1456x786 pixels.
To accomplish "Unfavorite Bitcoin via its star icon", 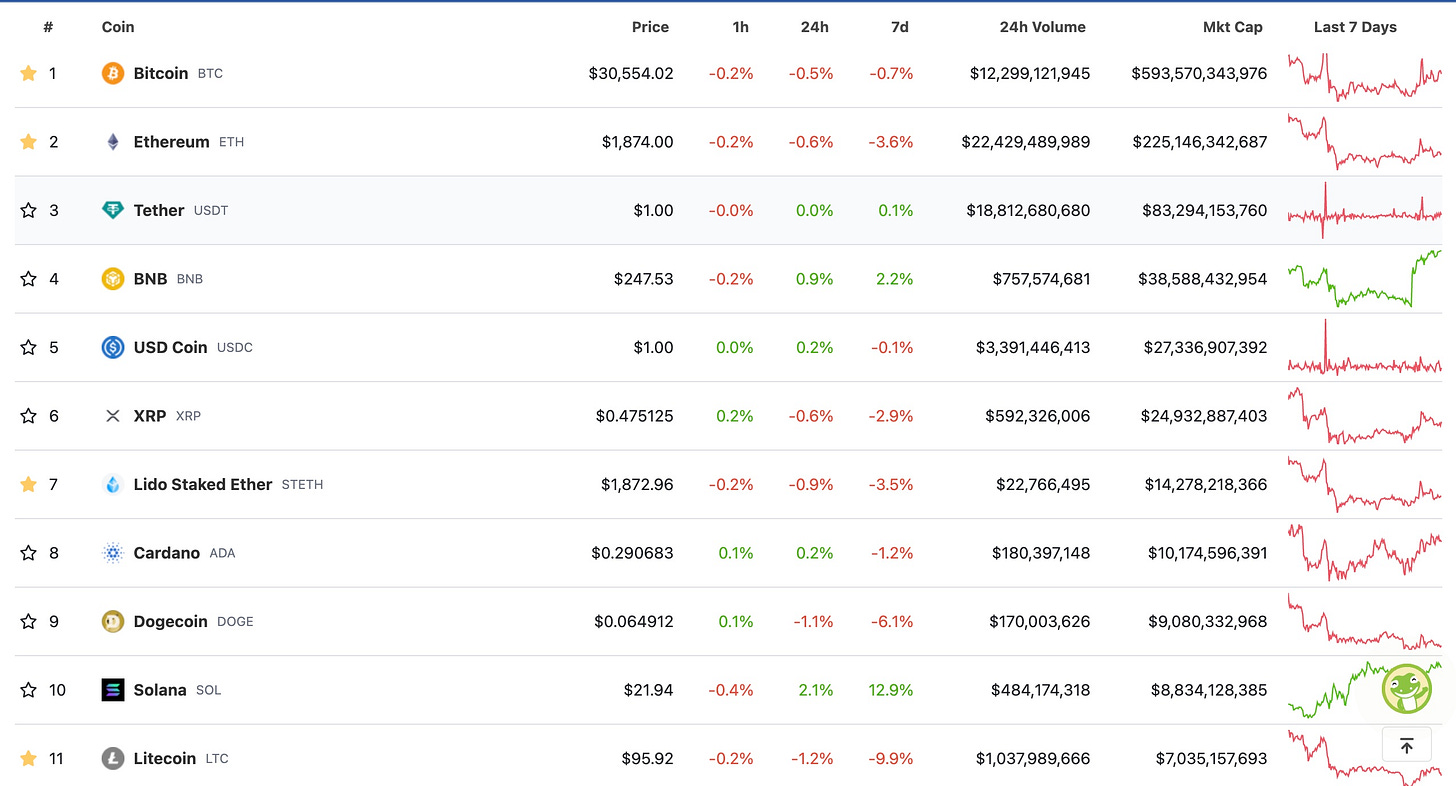I will pyautogui.click(x=28, y=73).
